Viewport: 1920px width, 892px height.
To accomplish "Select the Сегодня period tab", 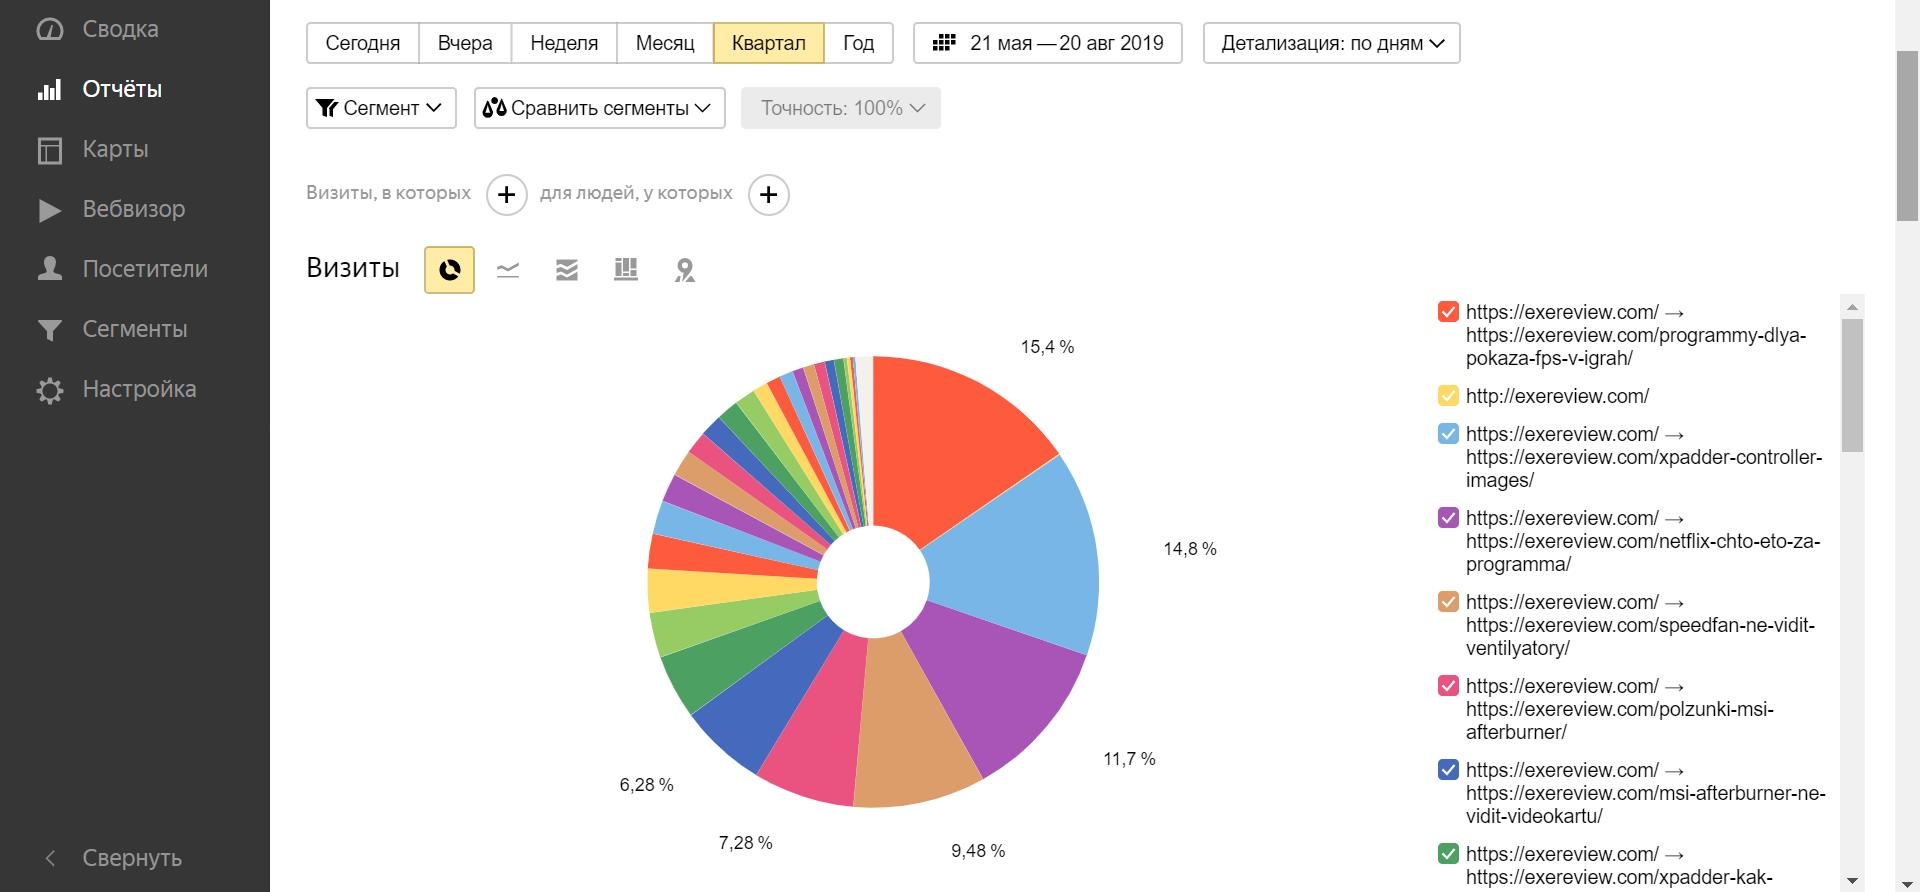I will [363, 43].
